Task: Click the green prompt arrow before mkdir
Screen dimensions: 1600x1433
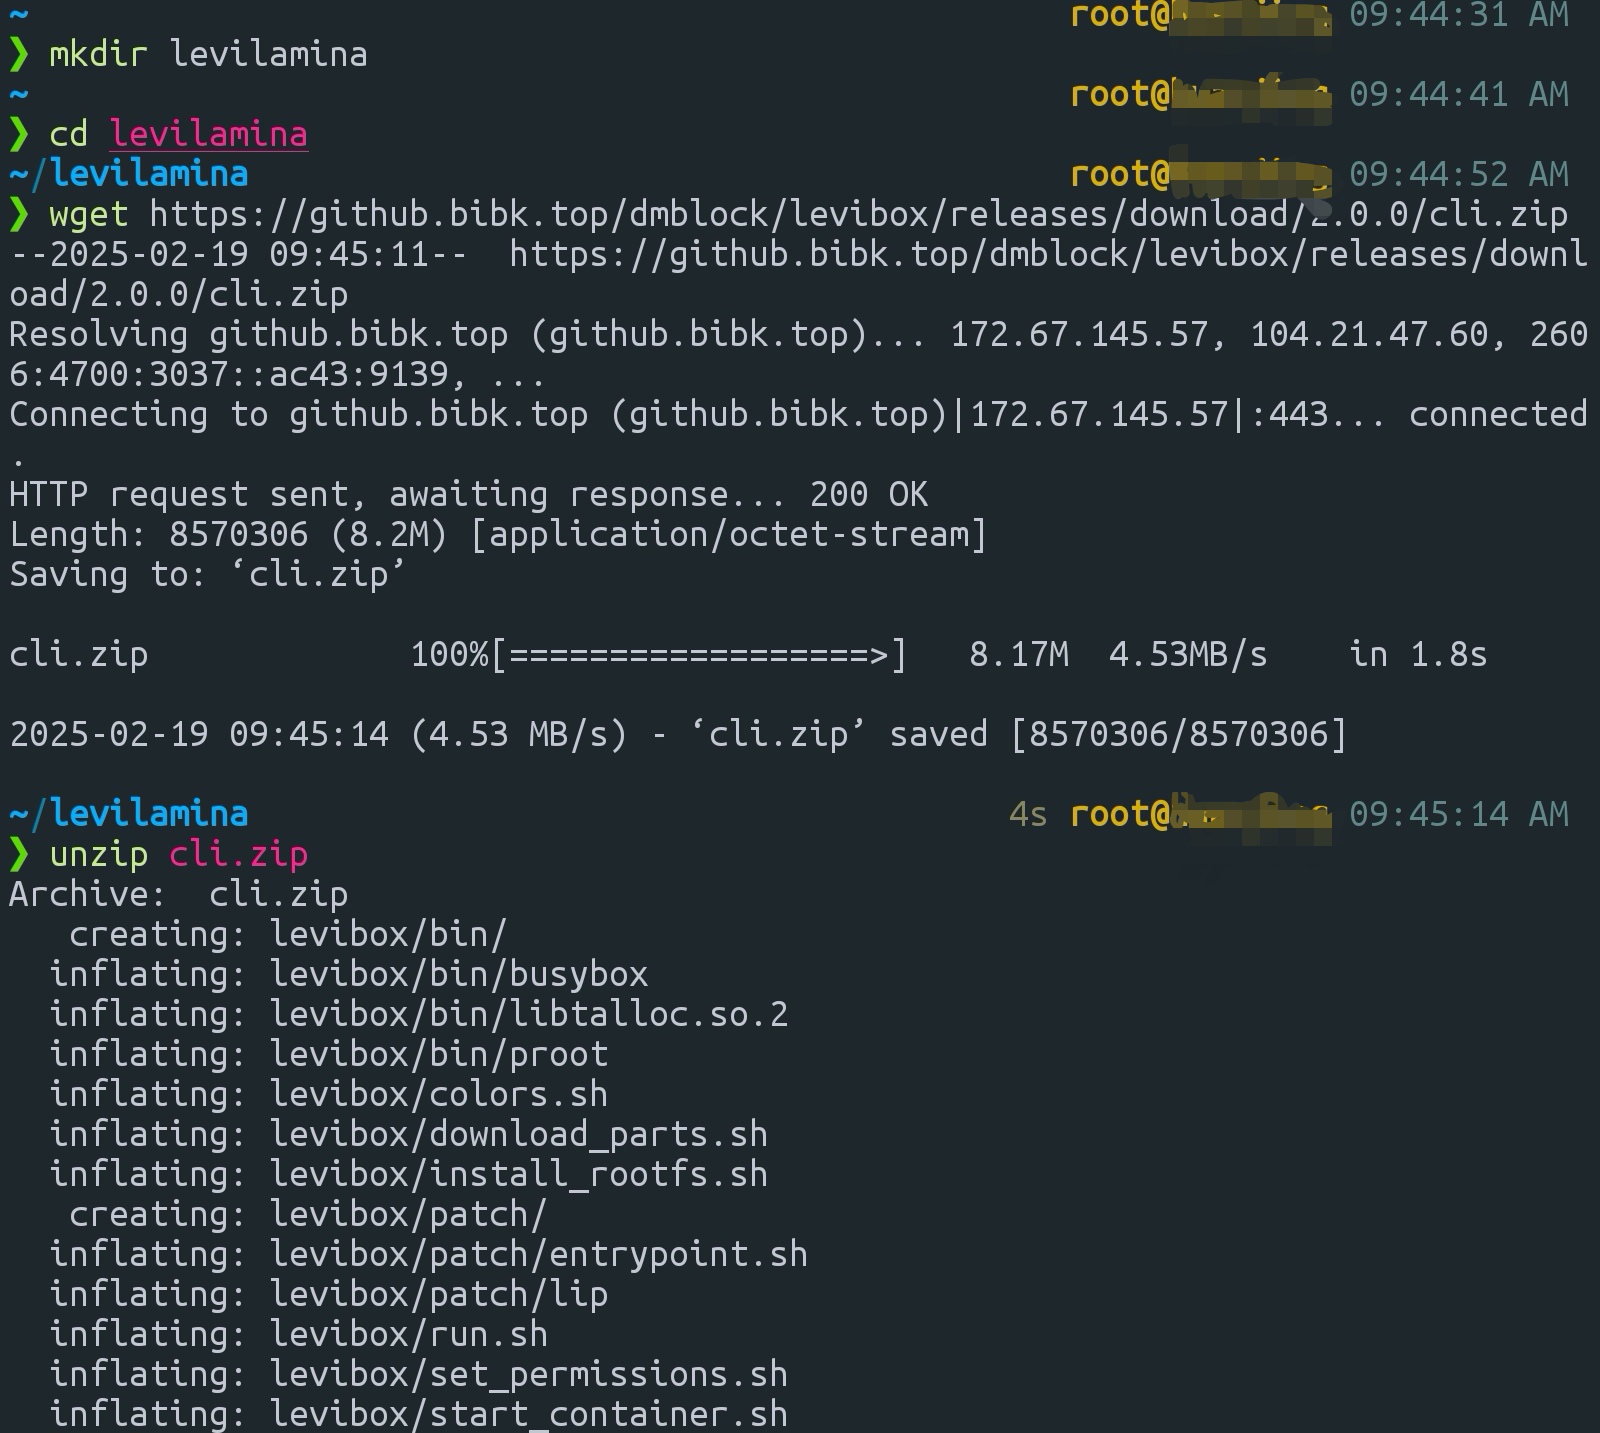Action: (19, 54)
